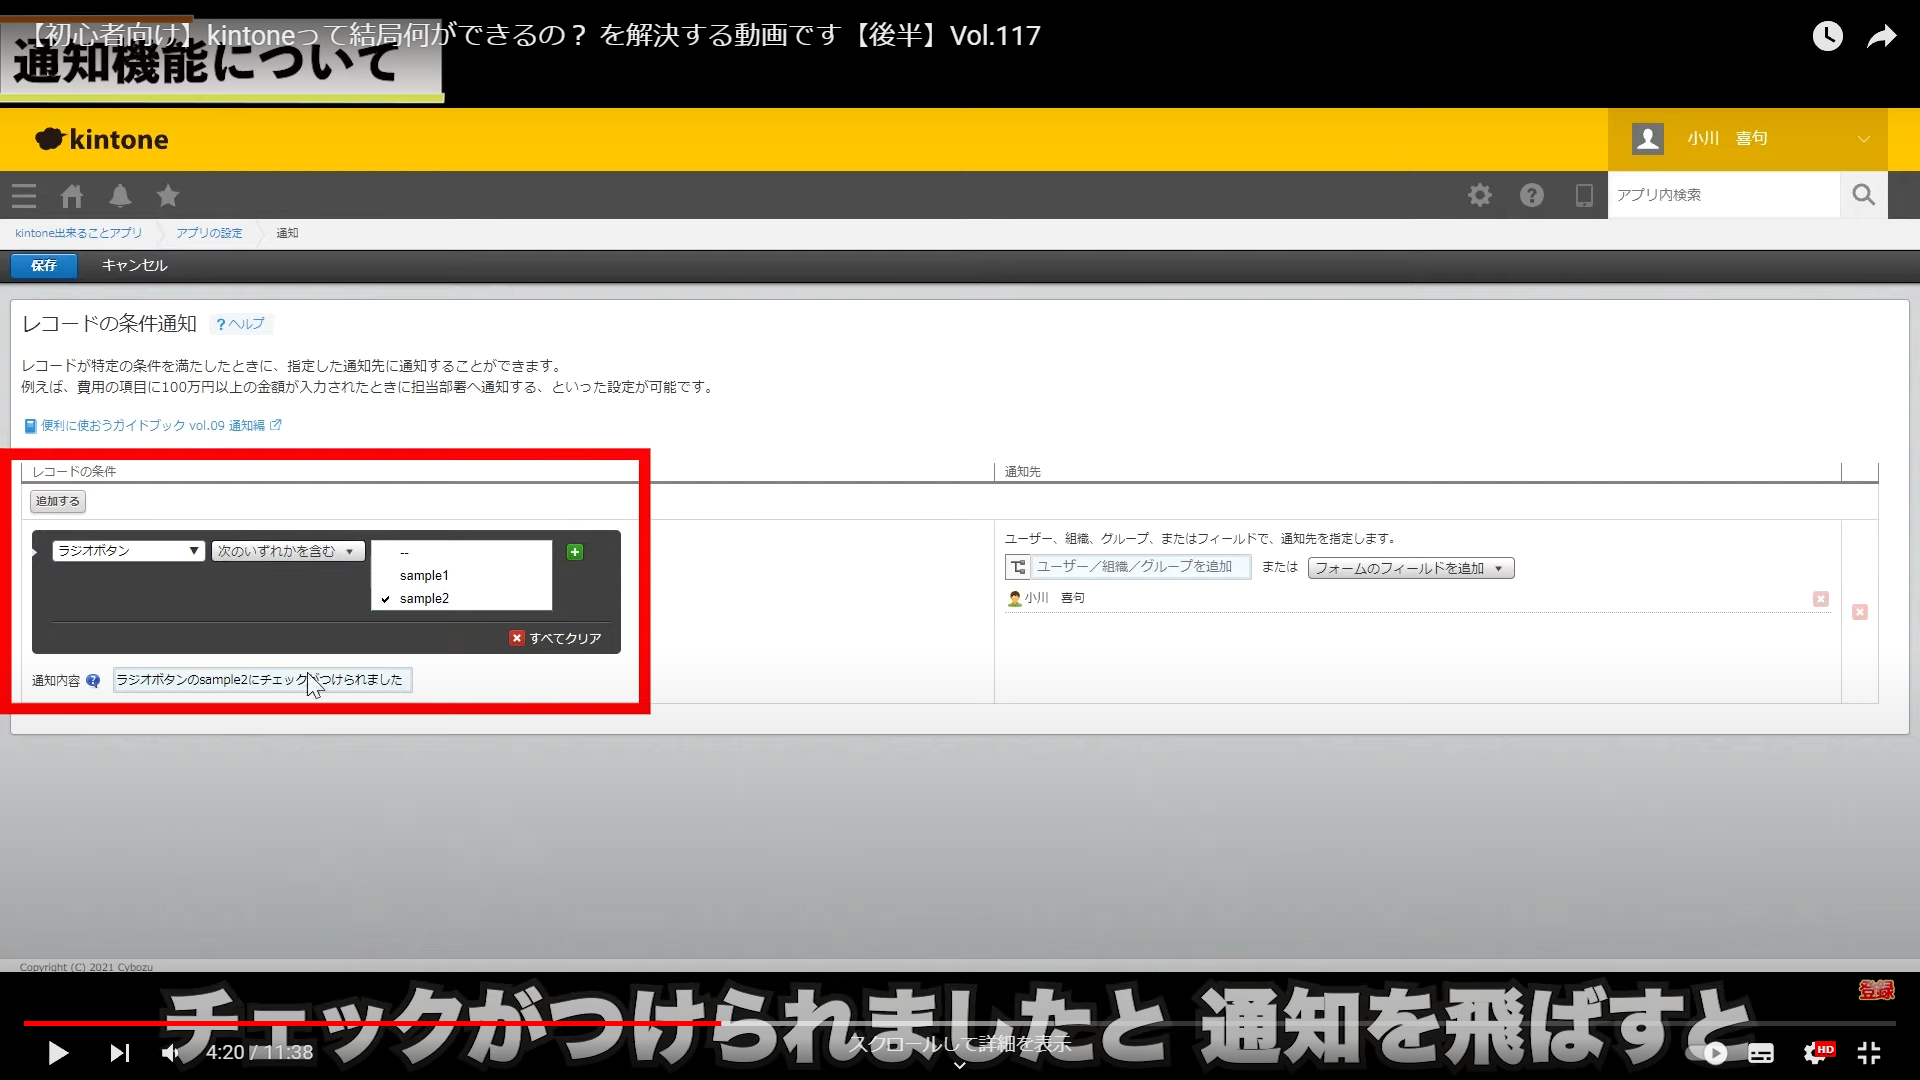Go to アプリの設定 breadcrumb
The width and height of the screenshot is (1920, 1080).
209,233
